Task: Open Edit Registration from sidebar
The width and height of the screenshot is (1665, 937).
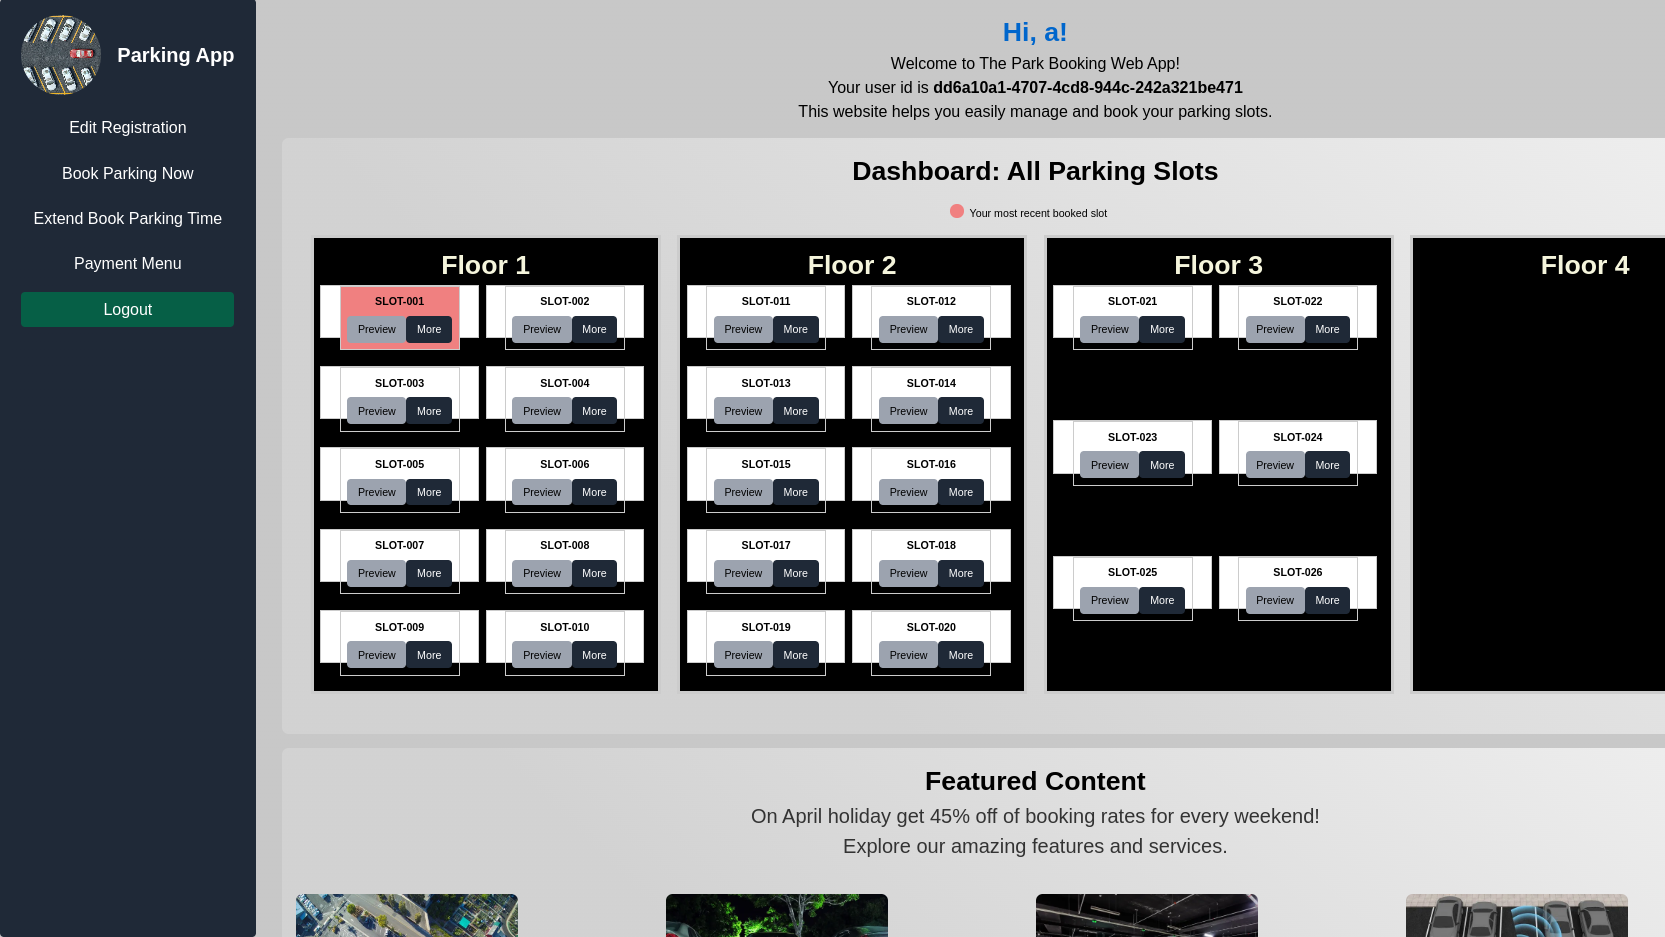Action: (127, 128)
